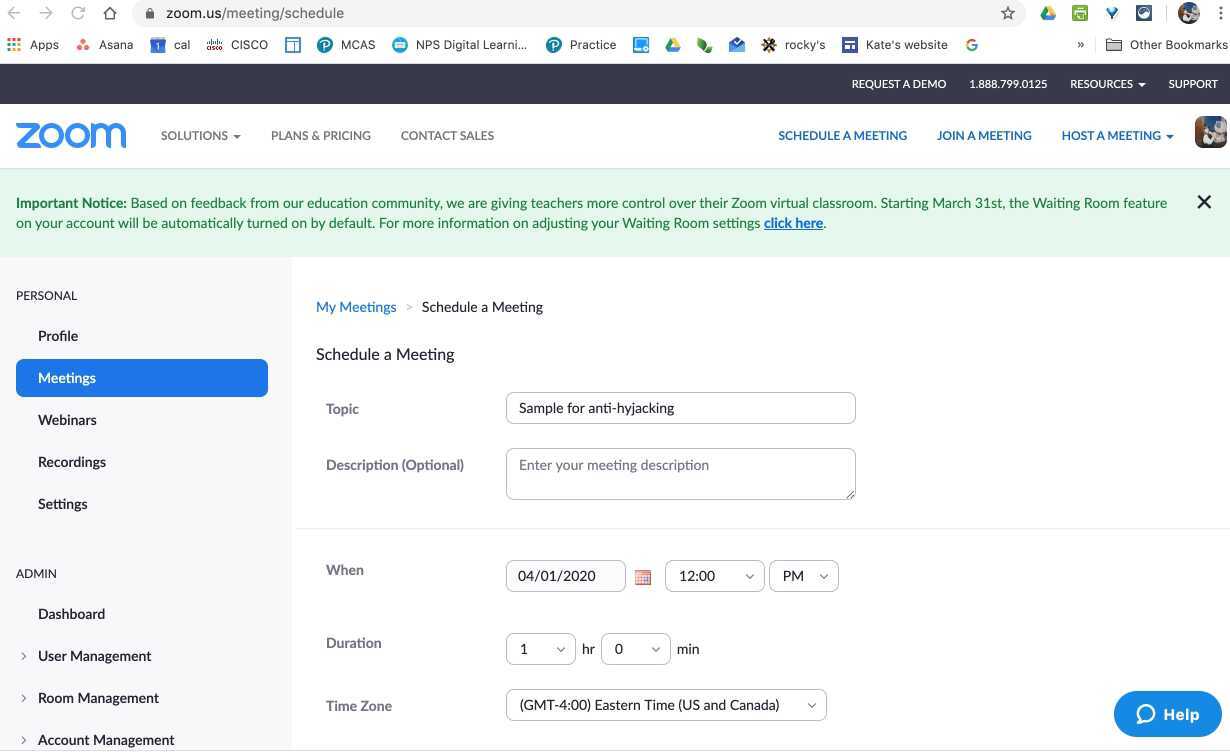This screenshot has height=752, width=1230.
Task: Expand Room Management in the sidebar
Action: pos(98,698)
